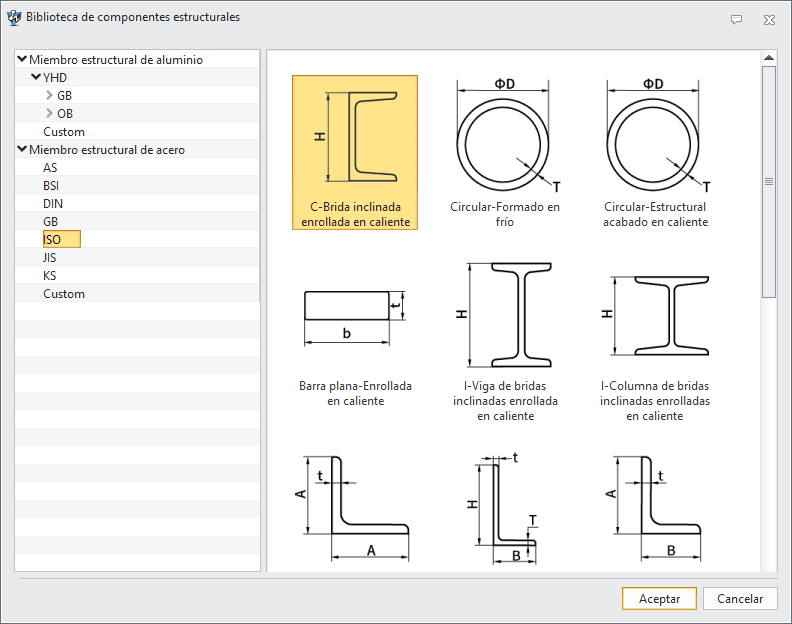Collapse Miembro estructural de aluminio node

coord(22,59)
